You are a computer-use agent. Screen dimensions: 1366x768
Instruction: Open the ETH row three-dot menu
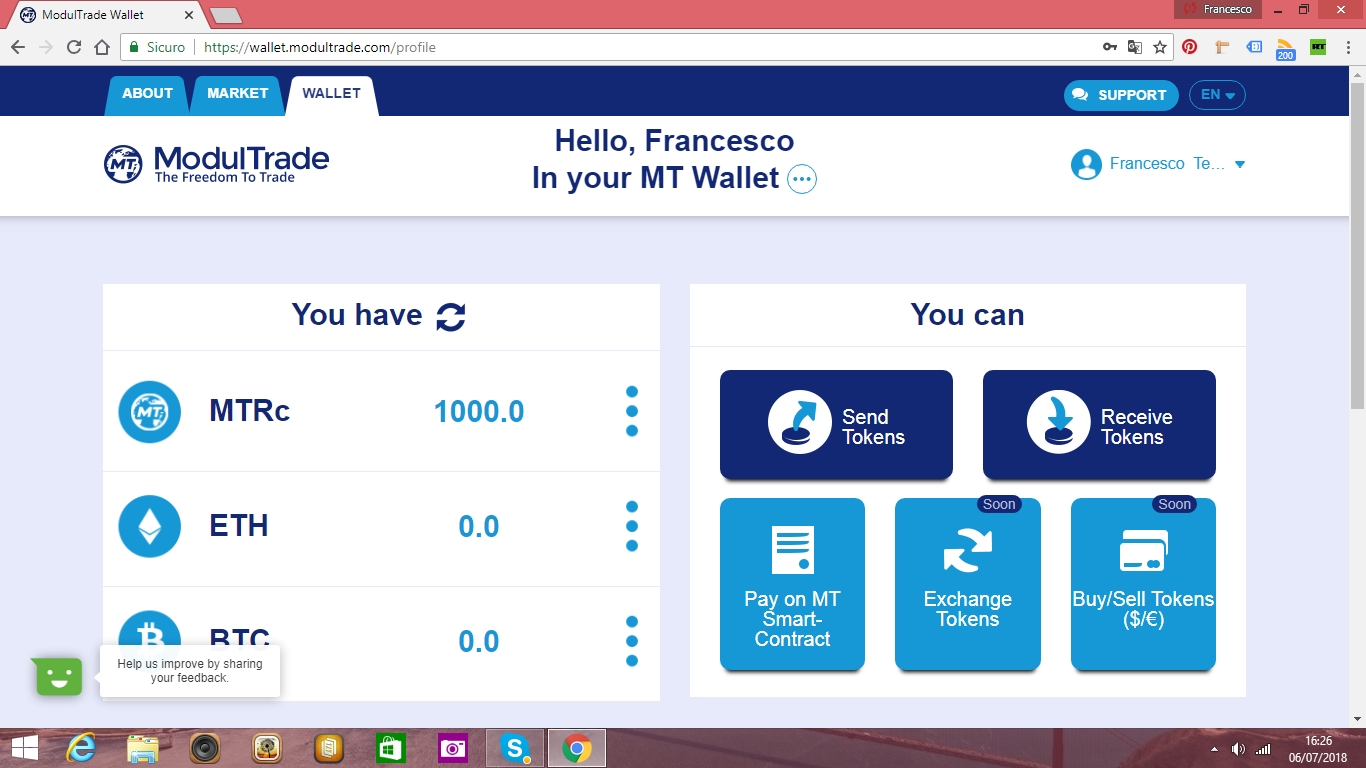pyautogui.click(x=632, y=526)
